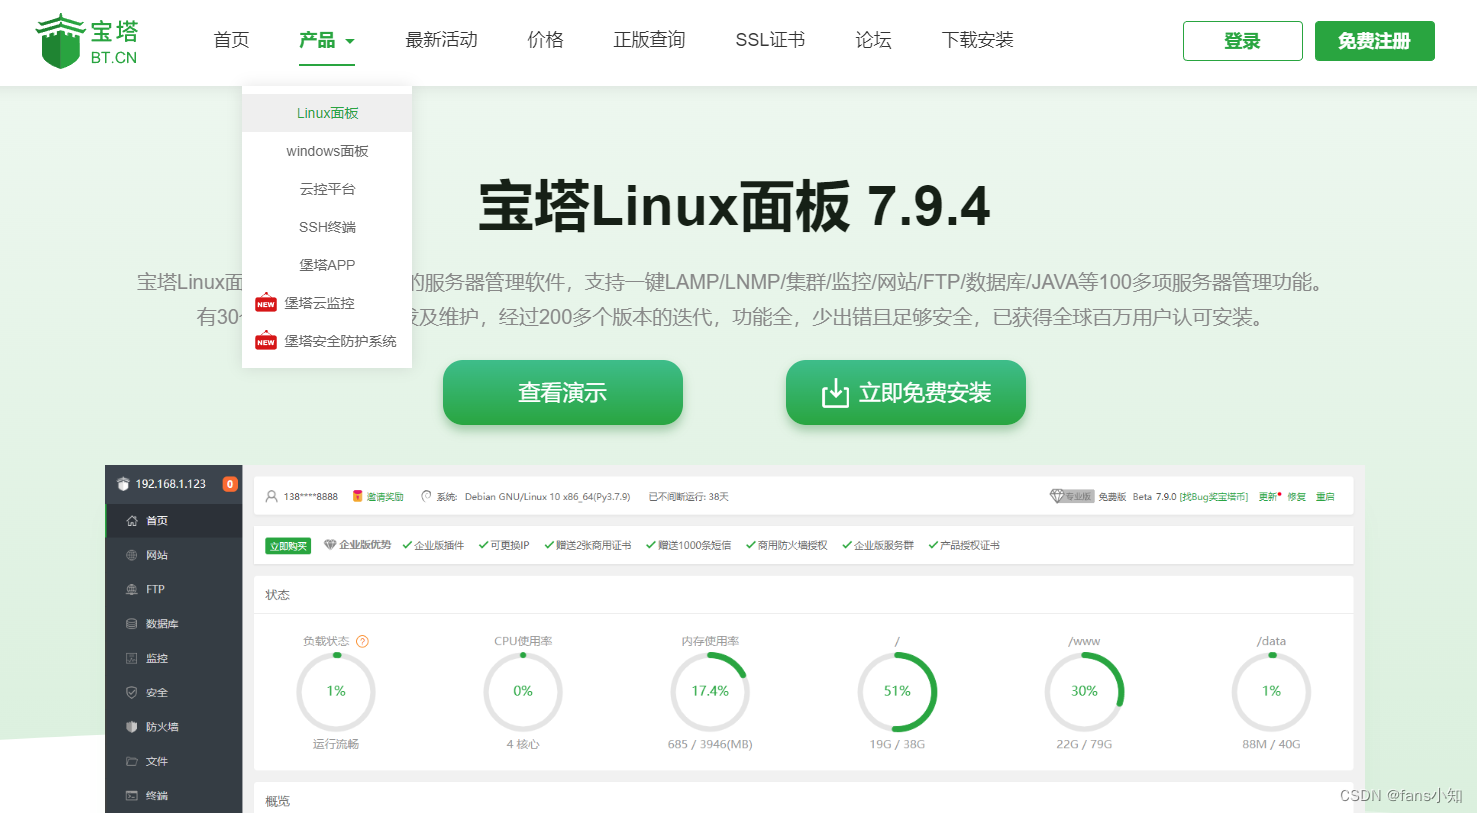Click the 重启 link in panel header
This screenshot has width=1477, height=813.
[x=1325, y=497]
